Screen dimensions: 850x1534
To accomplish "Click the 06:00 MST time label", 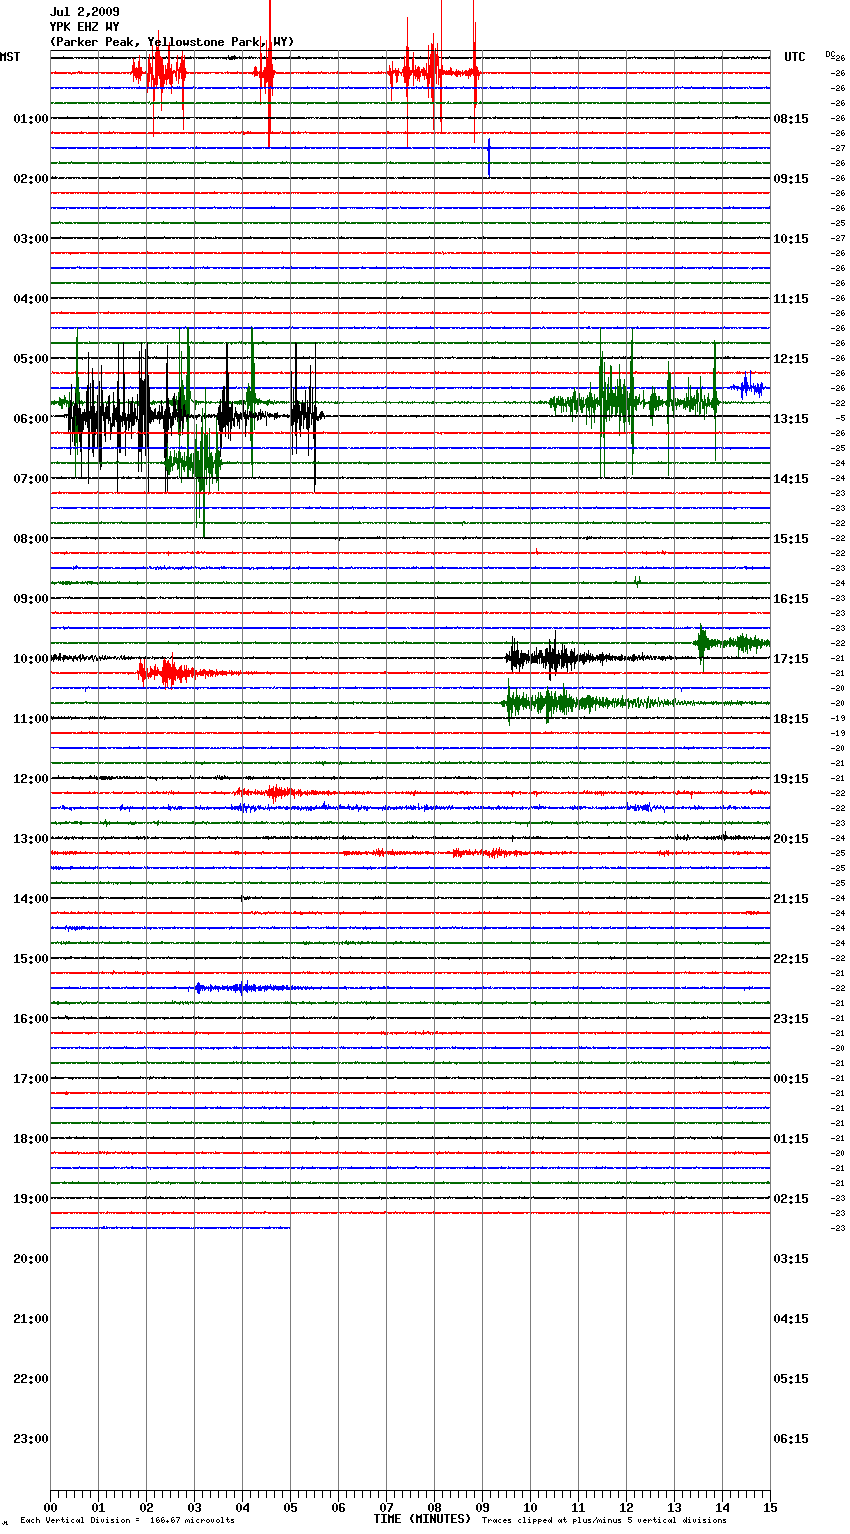I will (31, 419).
